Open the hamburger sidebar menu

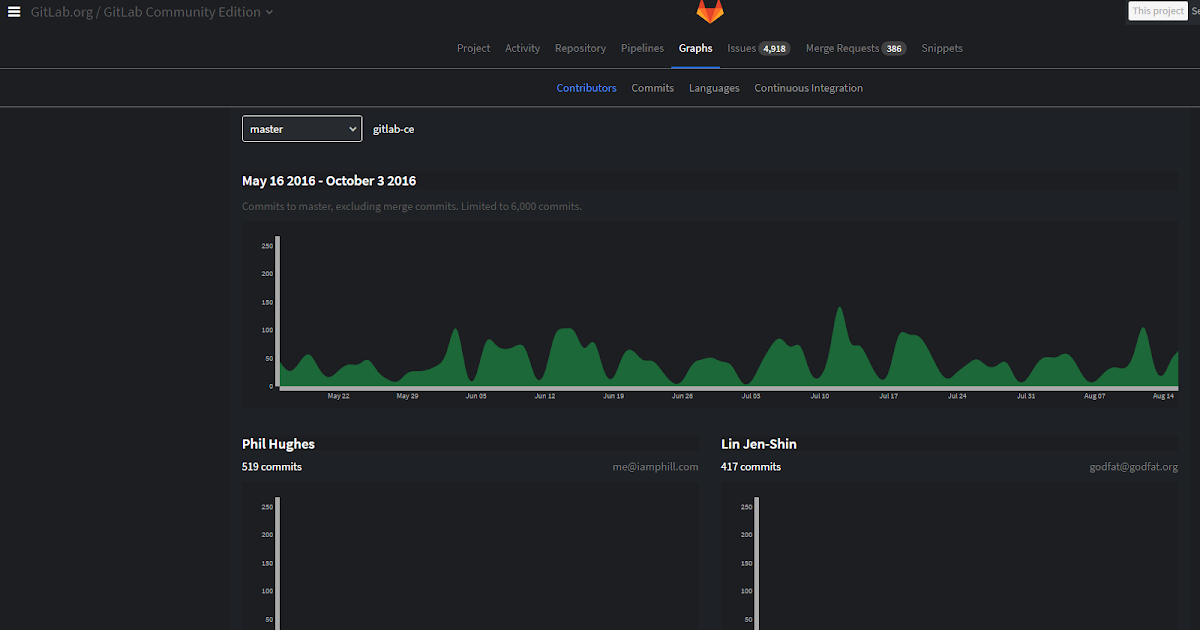point(14,12)
